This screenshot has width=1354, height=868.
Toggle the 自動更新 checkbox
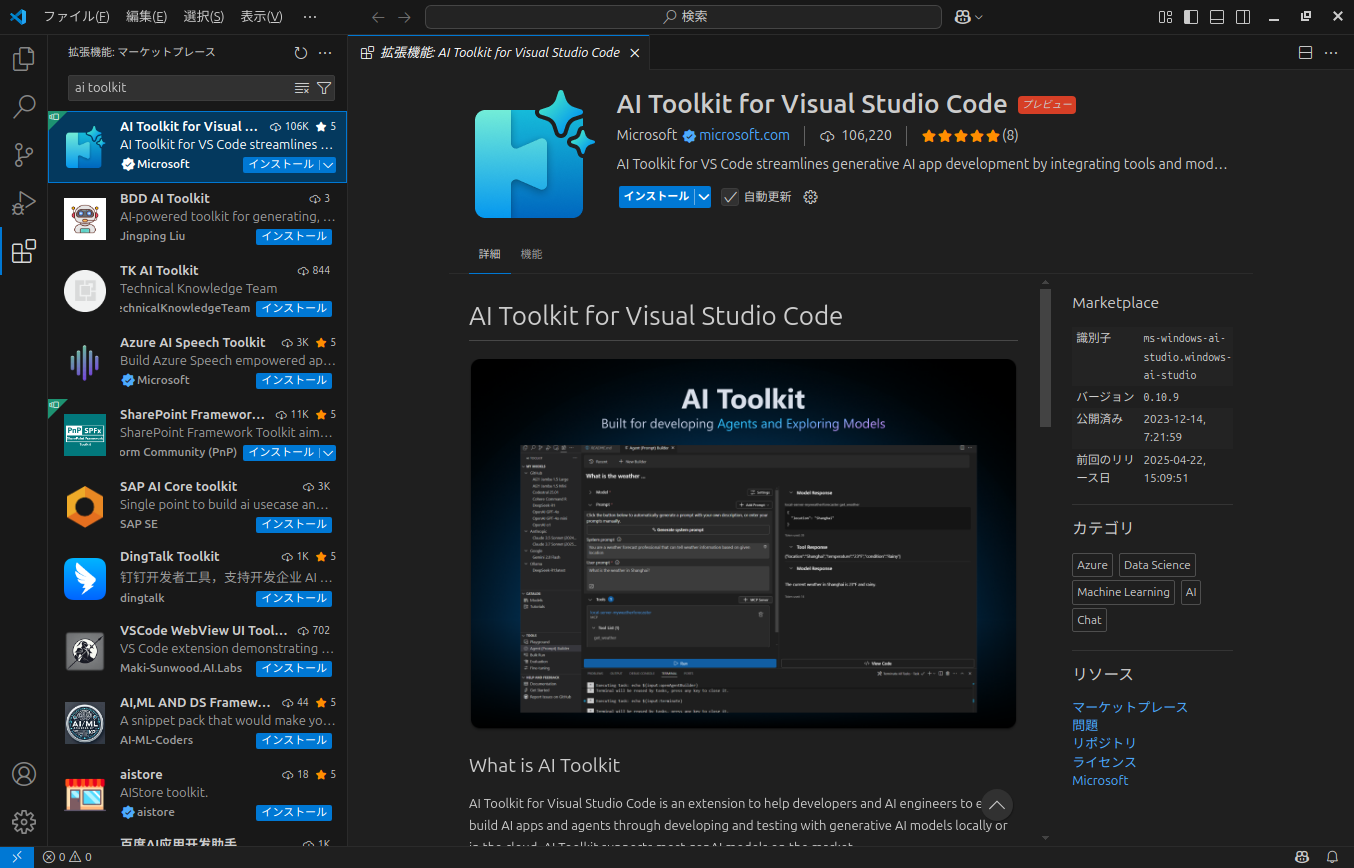tap(731, 197)
